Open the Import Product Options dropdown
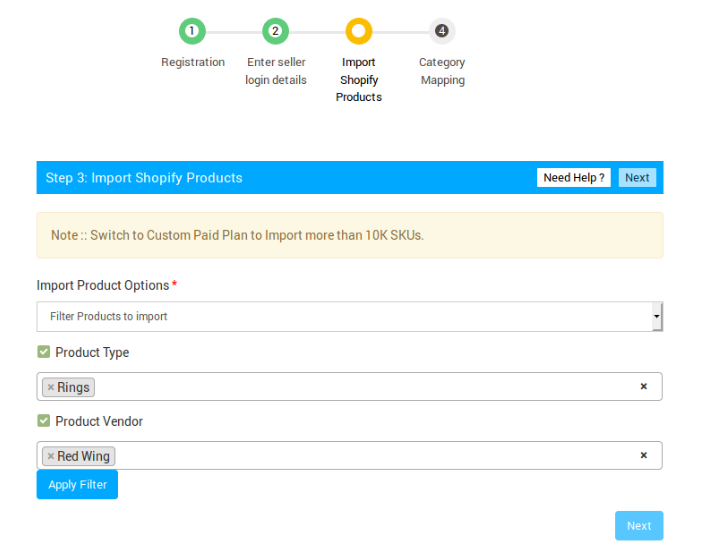701x542 pixels. tap(350, 317)
